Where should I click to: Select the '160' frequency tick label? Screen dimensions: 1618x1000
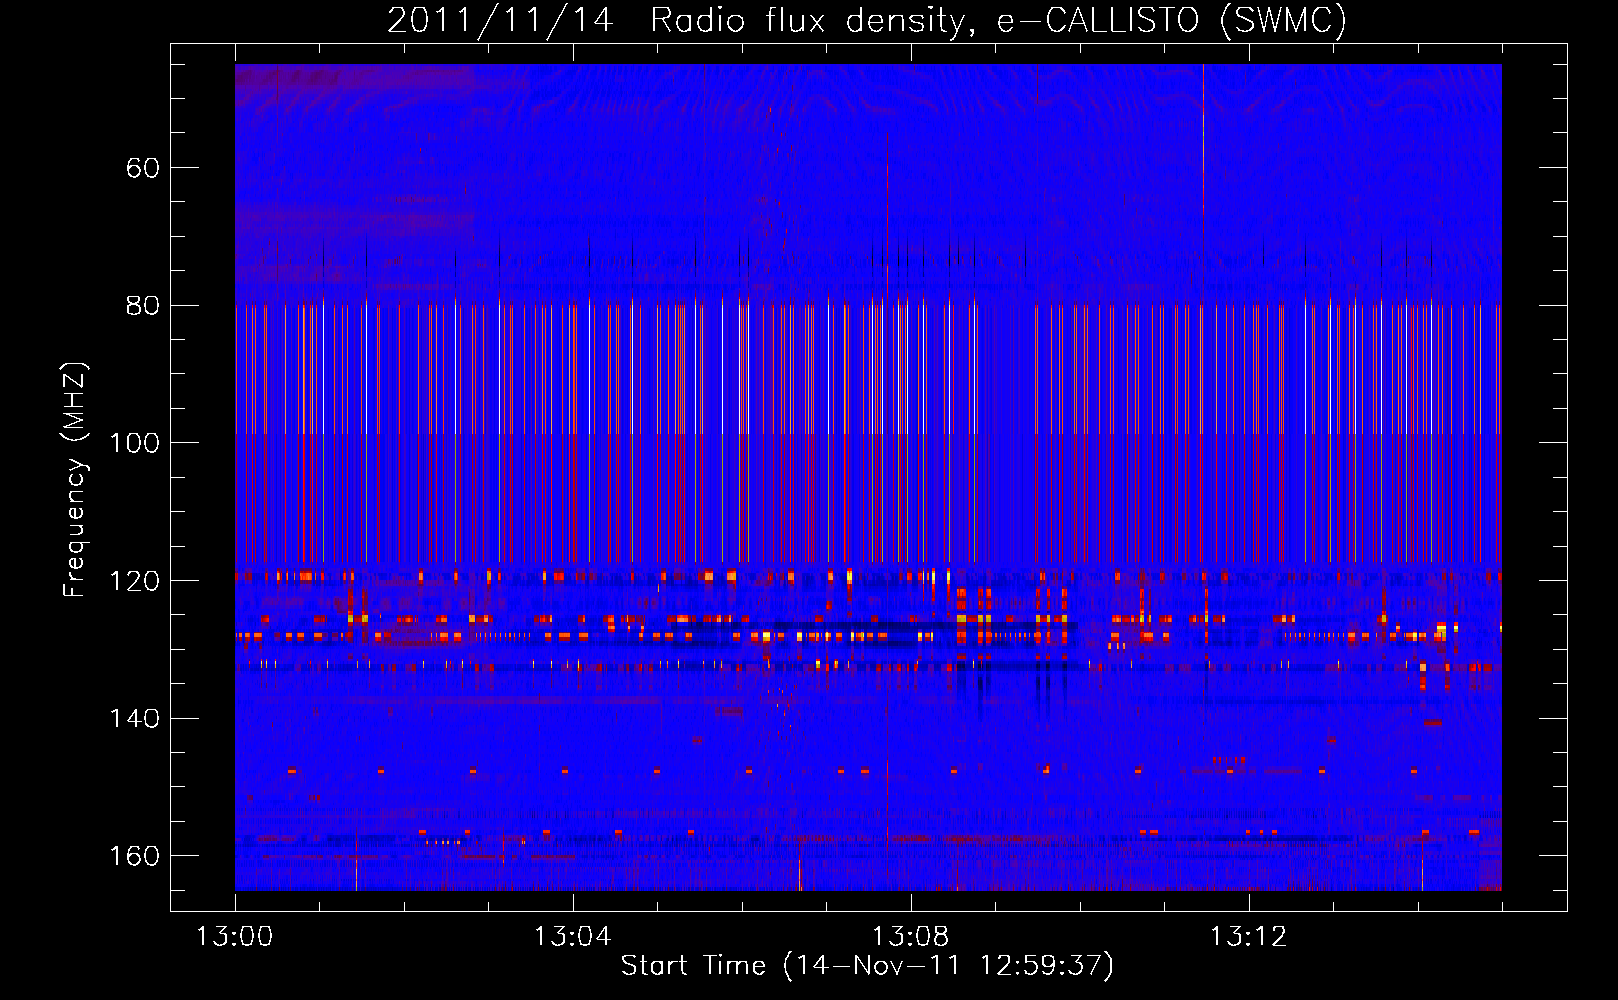coord(134,856)
